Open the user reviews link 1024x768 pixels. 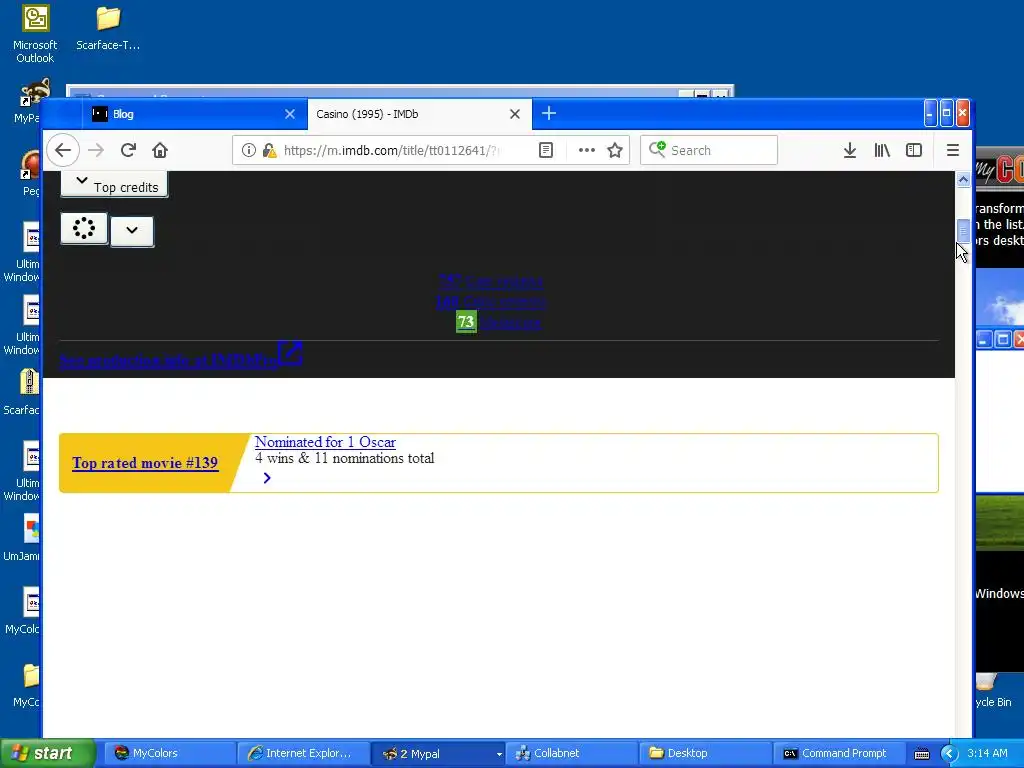pyautogui.click(x=490, y=281)
